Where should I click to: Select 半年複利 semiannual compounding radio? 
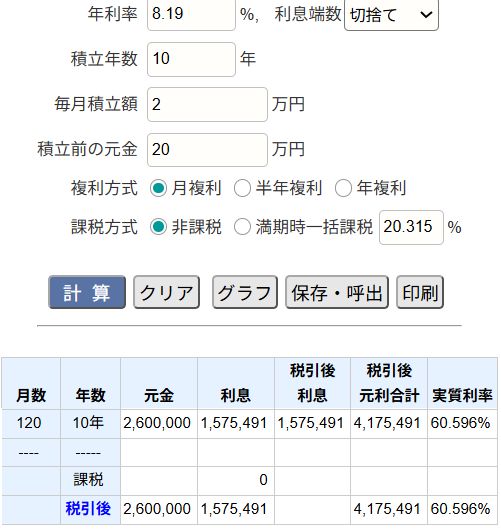[x=242, y=188]
